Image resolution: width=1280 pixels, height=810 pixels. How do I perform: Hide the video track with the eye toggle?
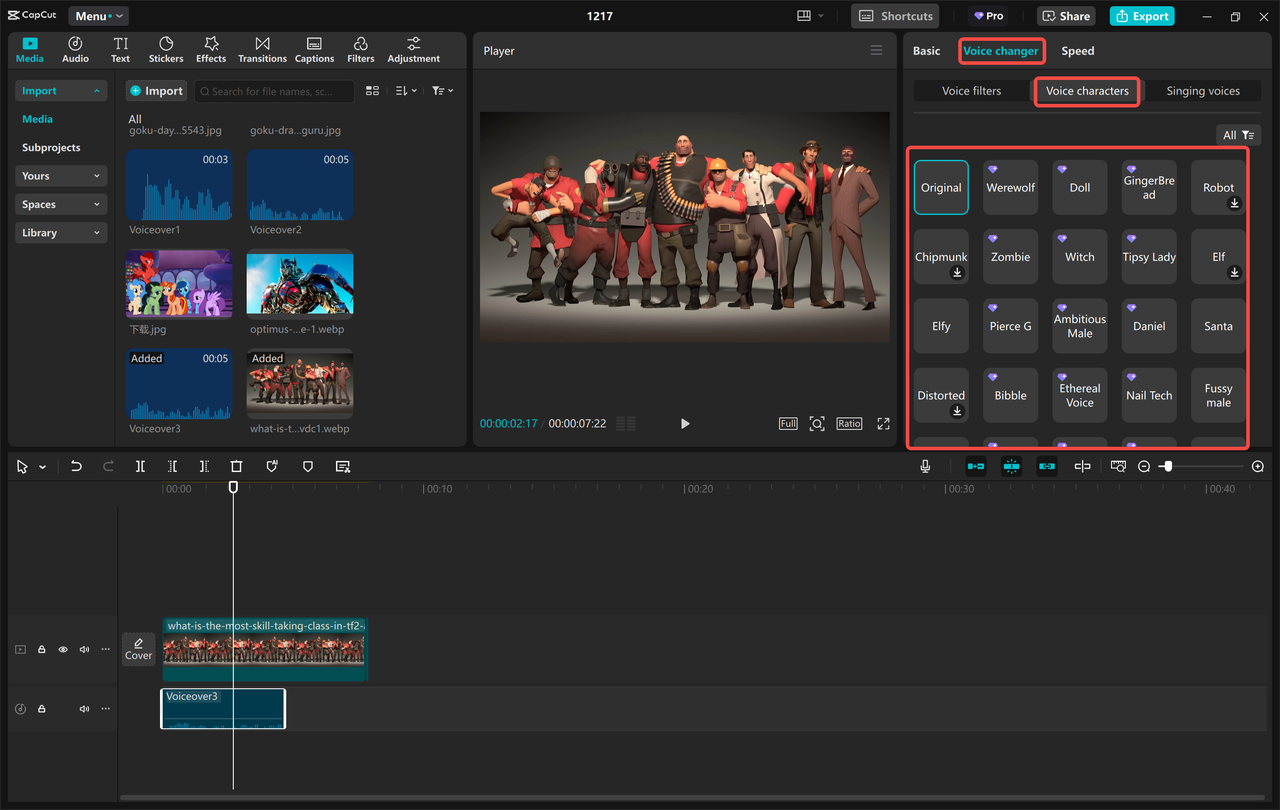[x=62, y=649]
